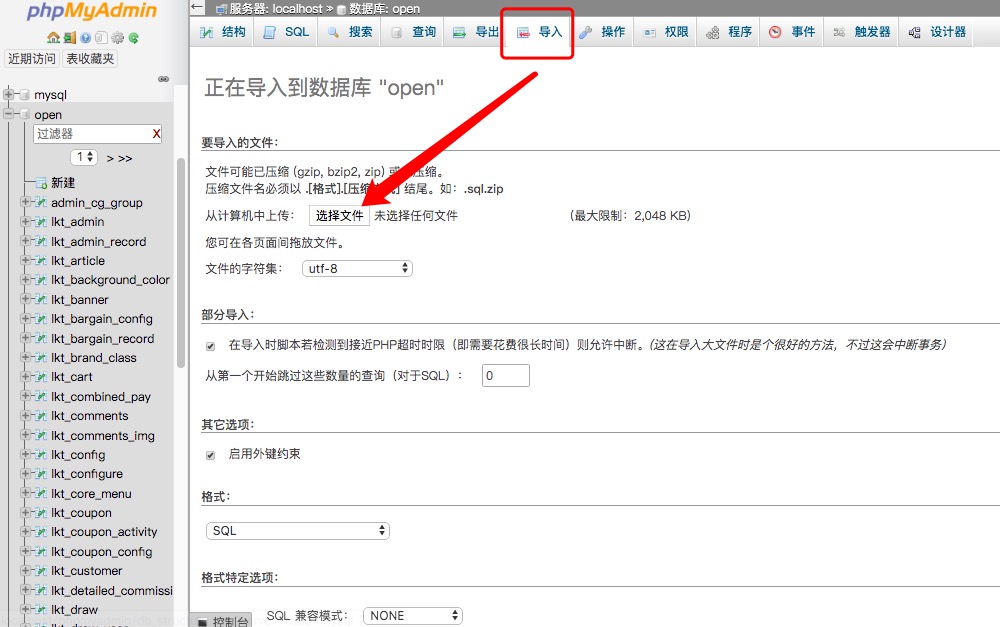Click the 选择文件 button
The width and height of the screenshot is (1000, 627).
point(339,216)
